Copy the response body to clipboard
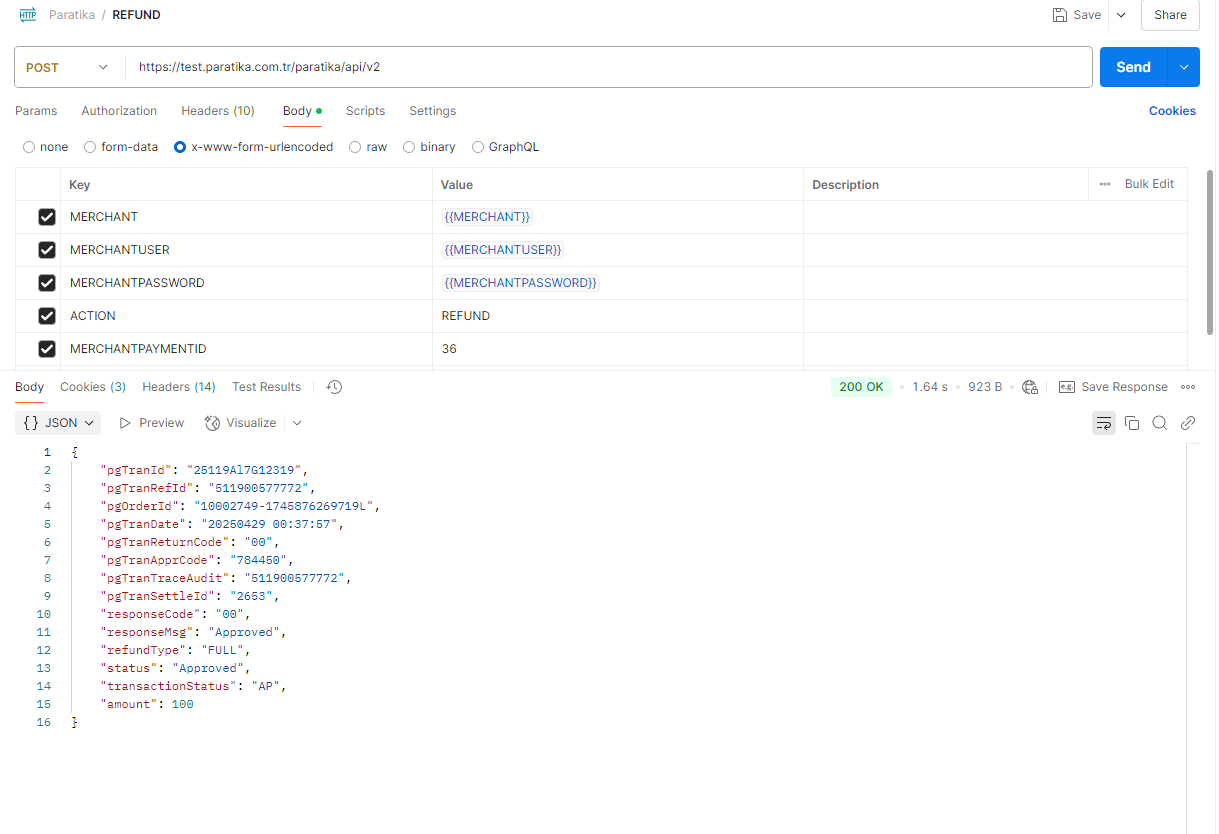The image size is (1219, 834). click(1132, 423)
